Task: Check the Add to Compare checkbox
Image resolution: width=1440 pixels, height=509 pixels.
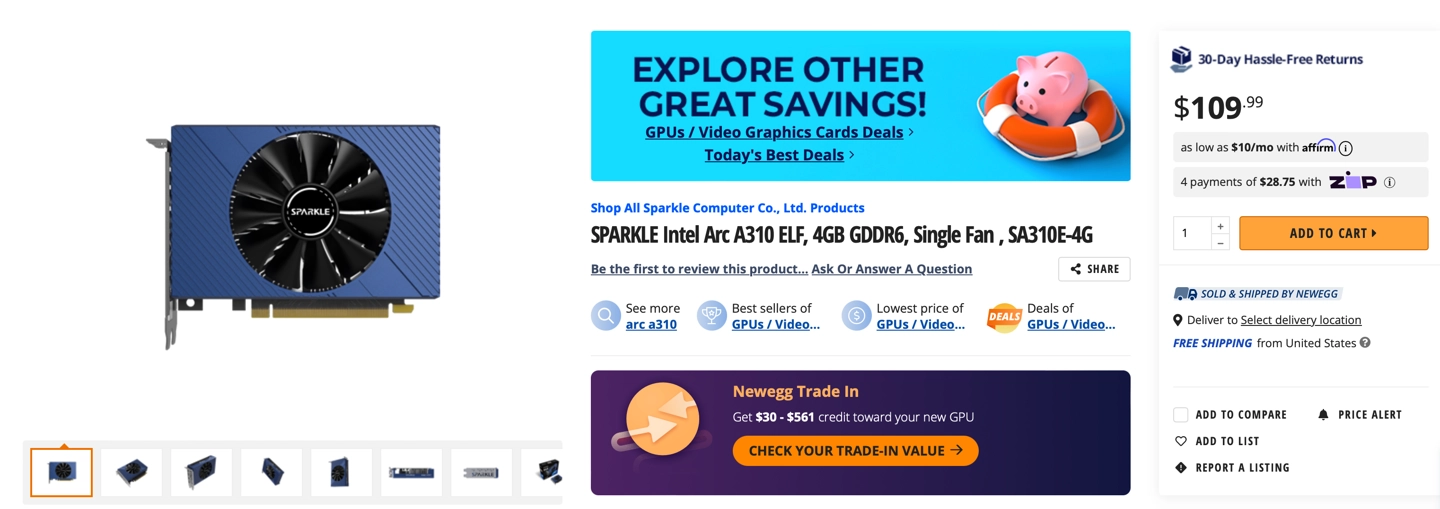Action: pyautogui.click(x=1181, y=414)
